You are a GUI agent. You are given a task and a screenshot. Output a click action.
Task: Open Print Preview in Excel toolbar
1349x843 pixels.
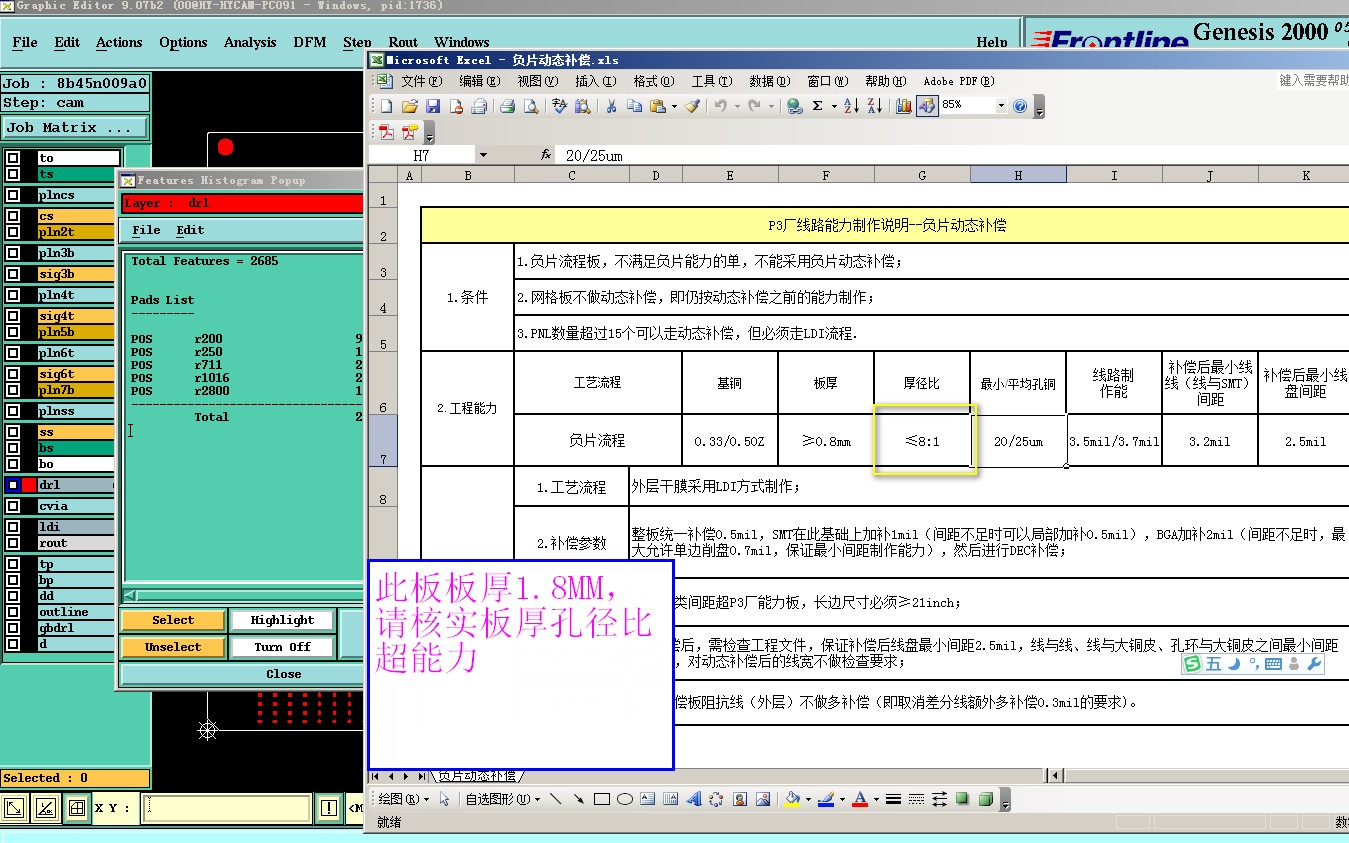tap(531, 106)
